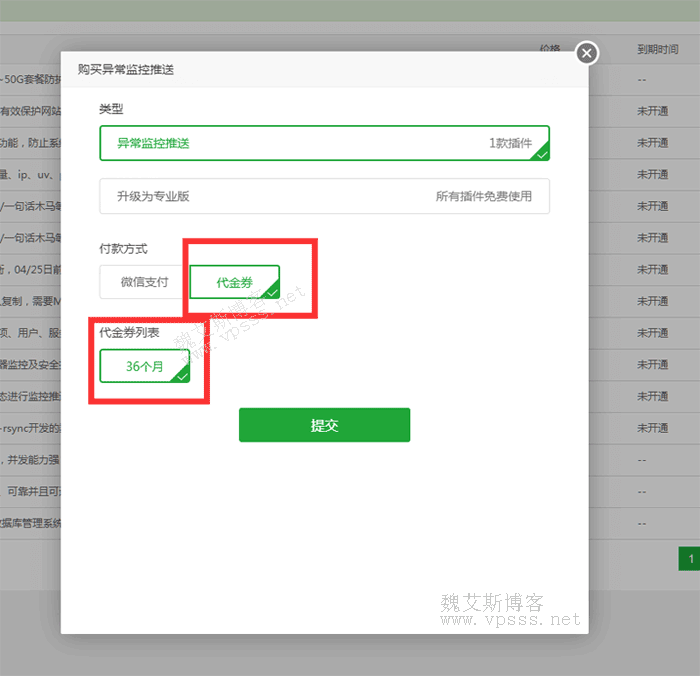Select the 升级为专业版 type option
Screen dimensions: 700x676
[324, 196]
